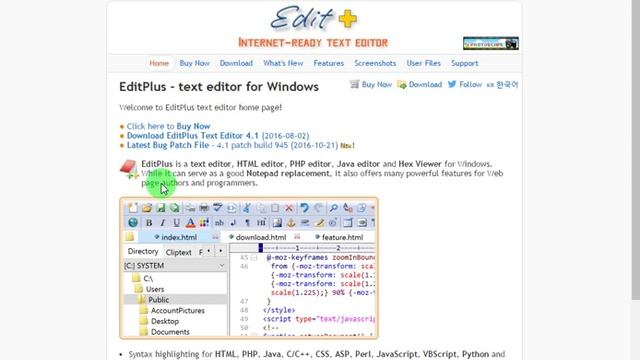Screen dimensions: 640x360
Task: Click the 'Click here to Buy Now' link
Action: (168, 126)
